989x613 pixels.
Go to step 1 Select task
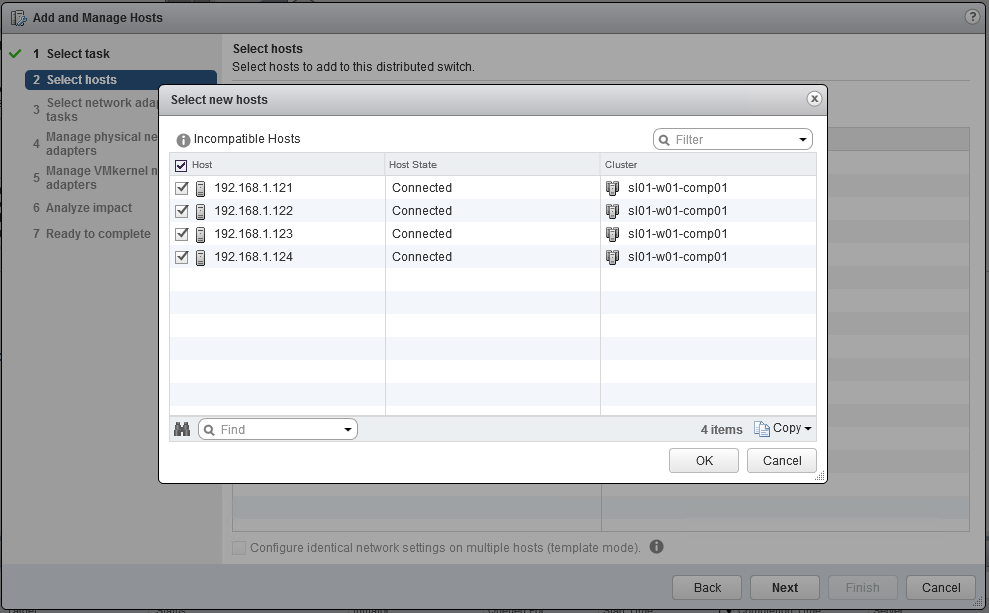coord(71,54)
